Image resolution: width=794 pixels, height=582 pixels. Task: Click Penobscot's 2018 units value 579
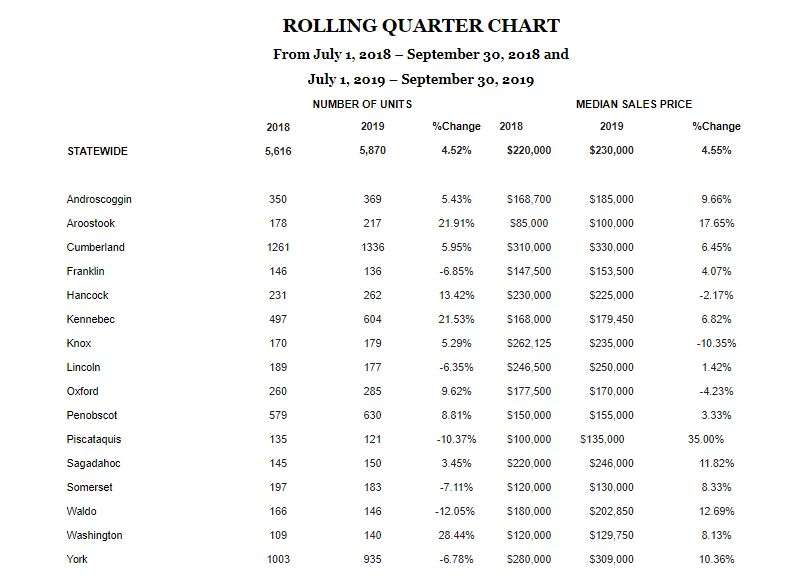tap(278, 415)
